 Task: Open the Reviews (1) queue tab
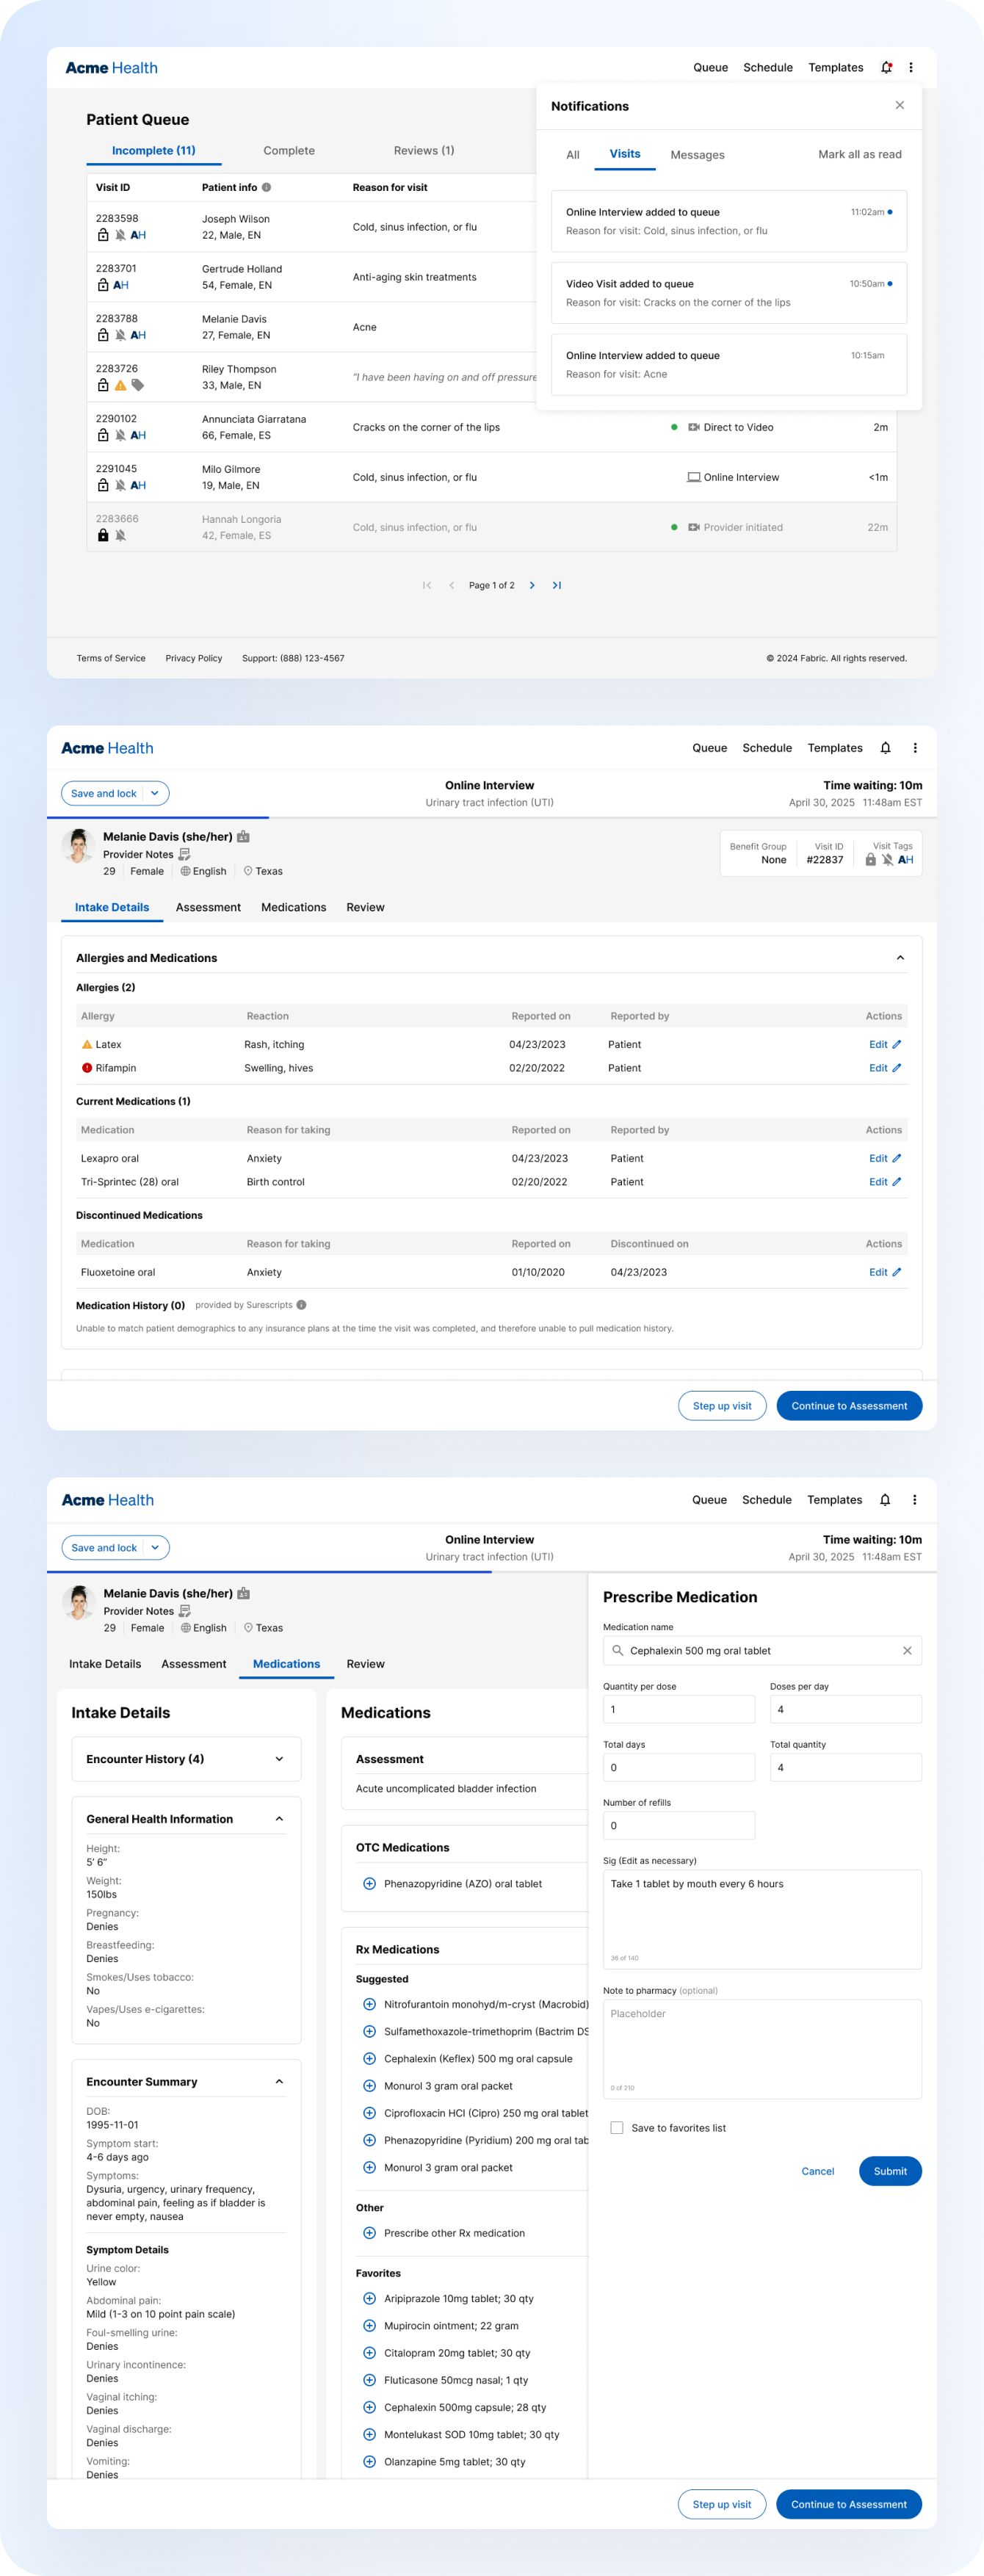tap(424, 151)
